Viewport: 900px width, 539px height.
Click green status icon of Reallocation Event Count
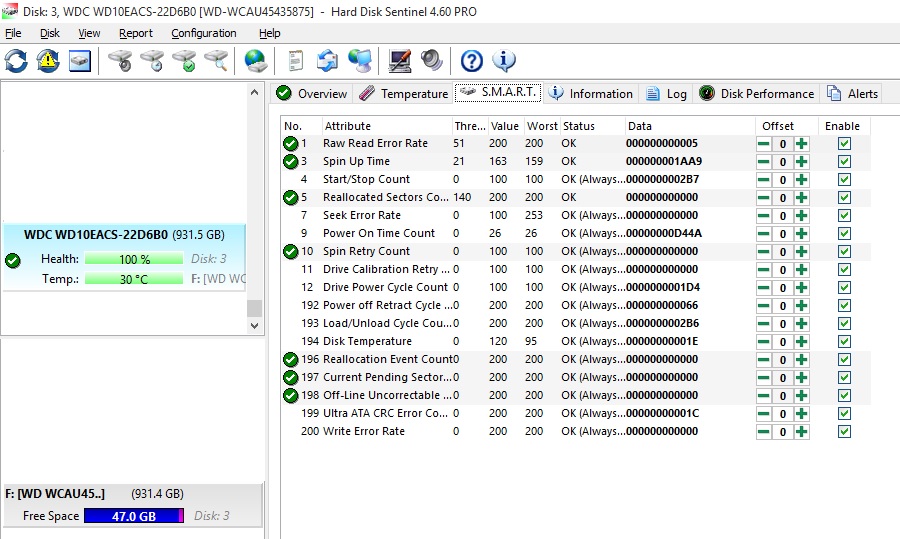click(x=290, y=359)
